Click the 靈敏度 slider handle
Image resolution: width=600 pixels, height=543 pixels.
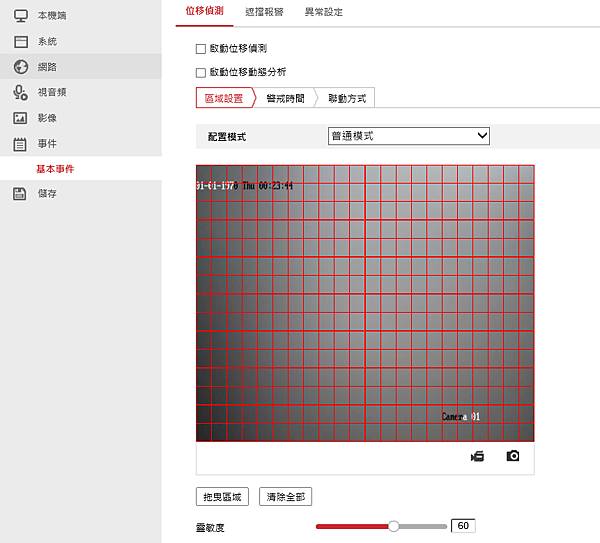(x=393, y=526)
